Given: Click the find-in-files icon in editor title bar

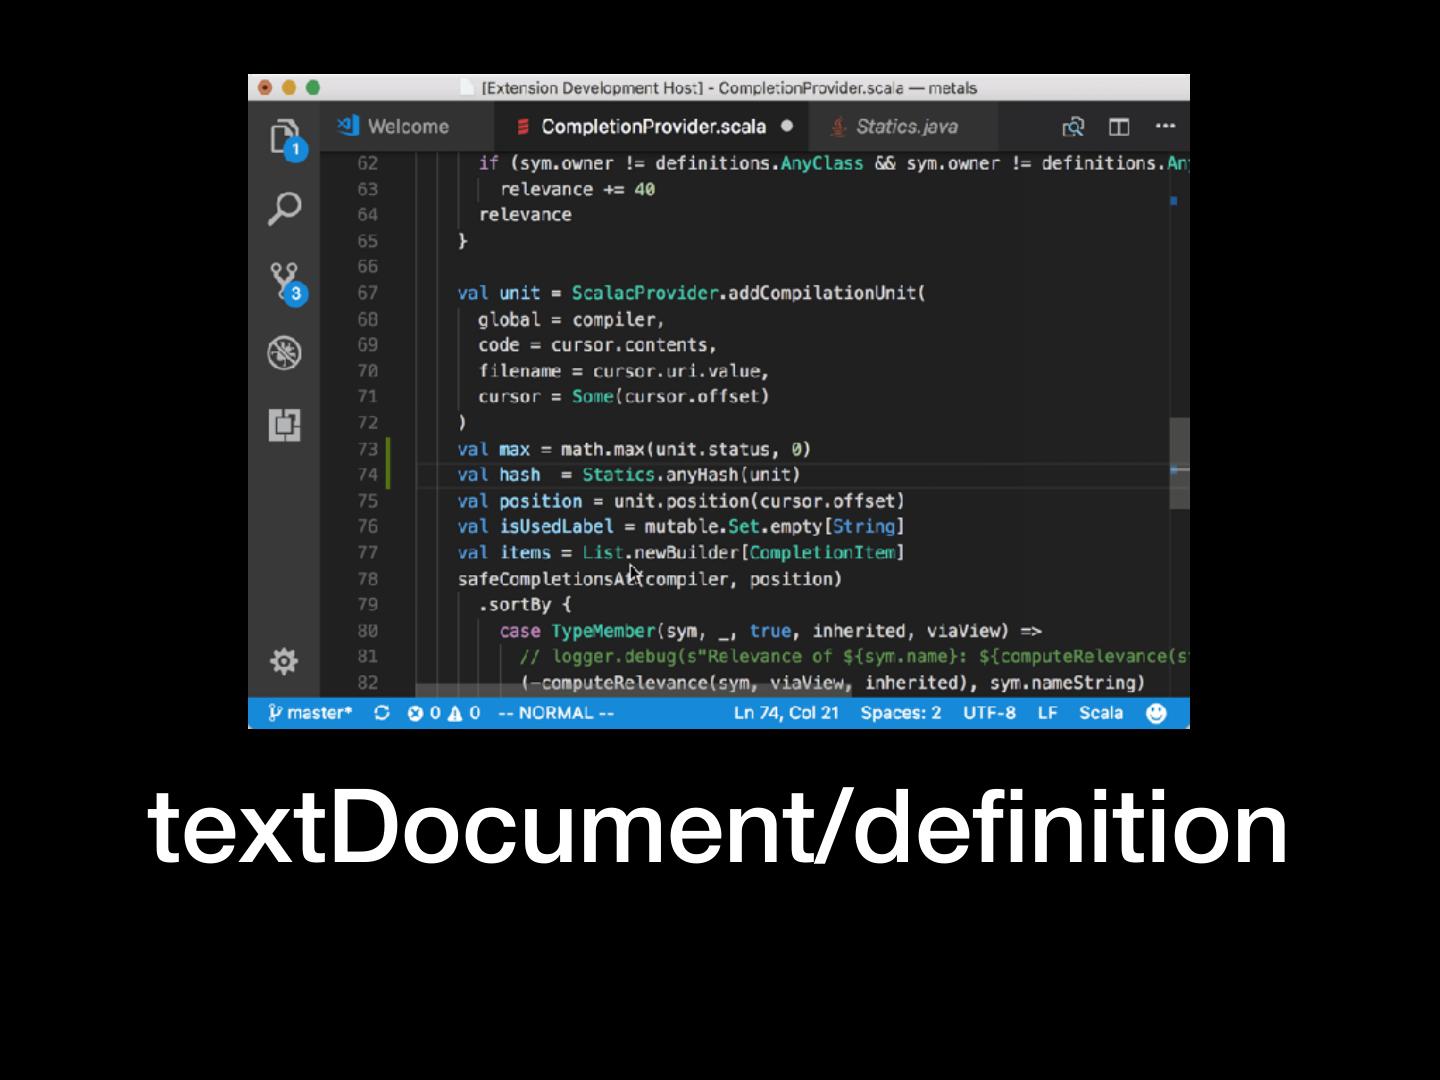Looking at the screenshot, I should point(1073,127).
